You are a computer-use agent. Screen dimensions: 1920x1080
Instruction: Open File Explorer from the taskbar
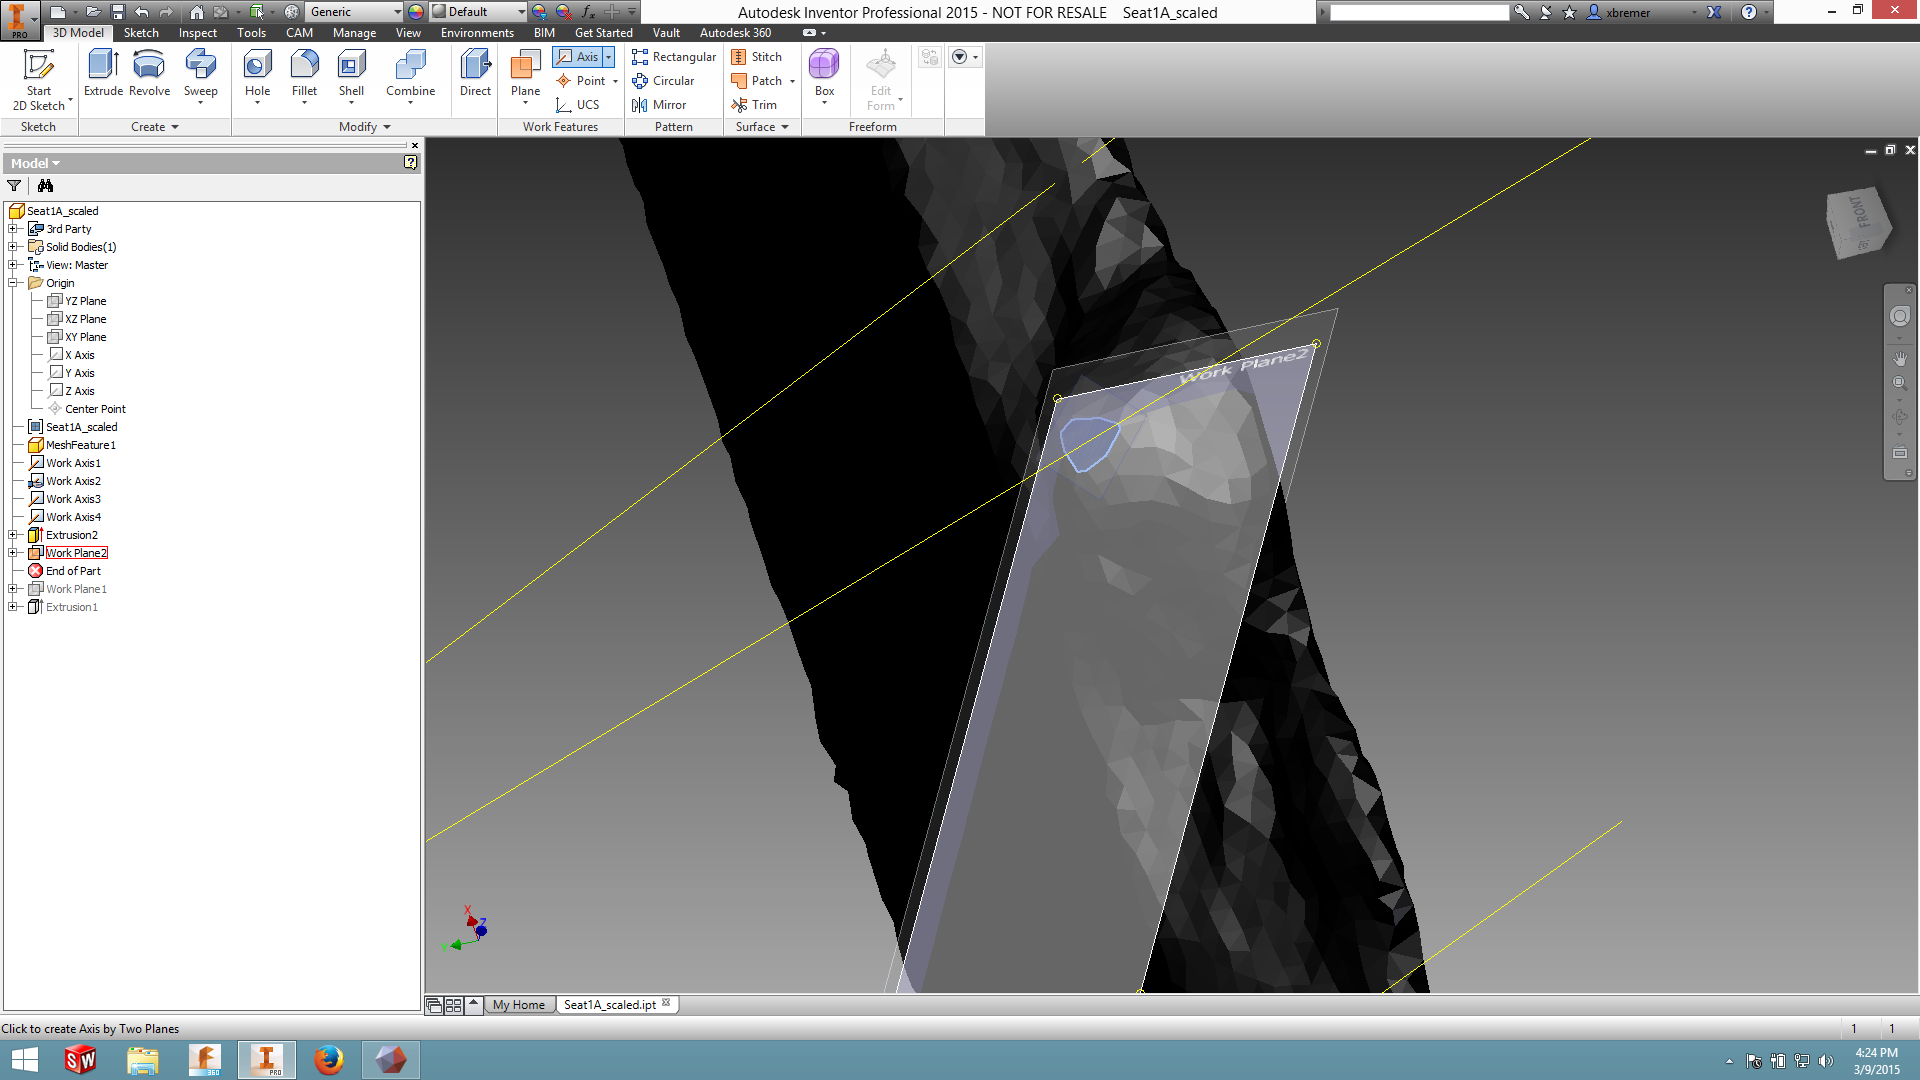point(142,1059)
